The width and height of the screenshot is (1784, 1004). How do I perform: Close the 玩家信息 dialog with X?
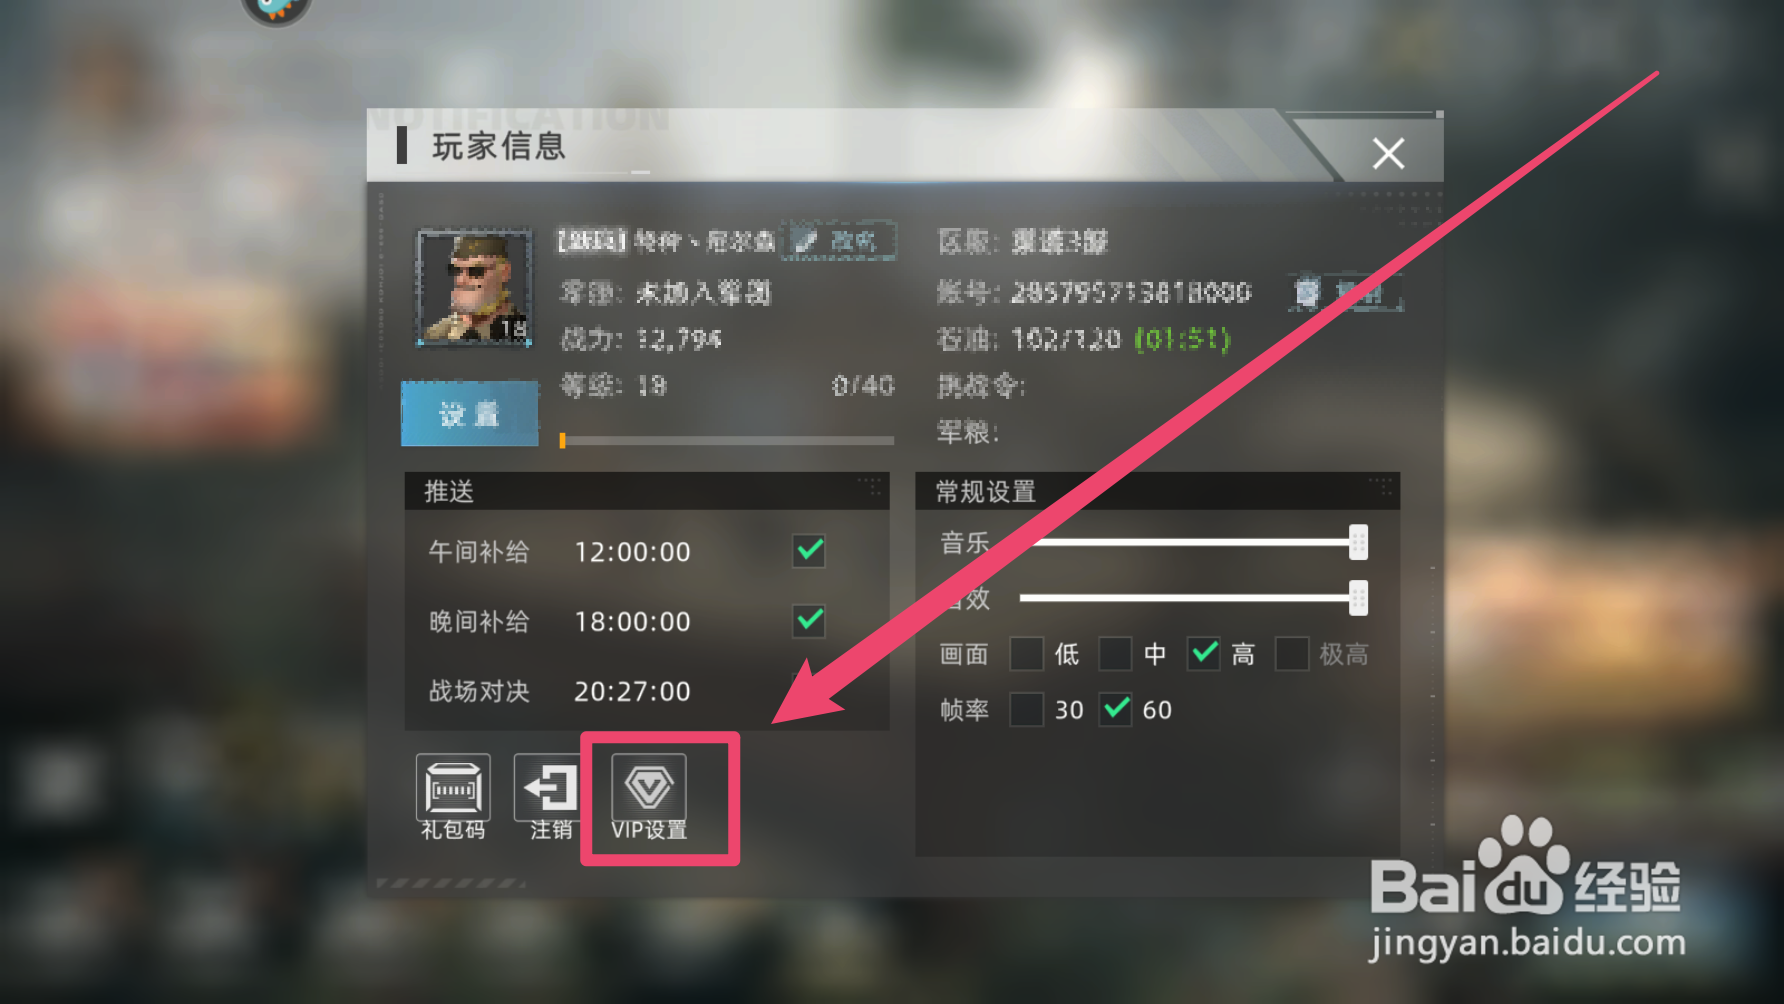coord(1388,153)
